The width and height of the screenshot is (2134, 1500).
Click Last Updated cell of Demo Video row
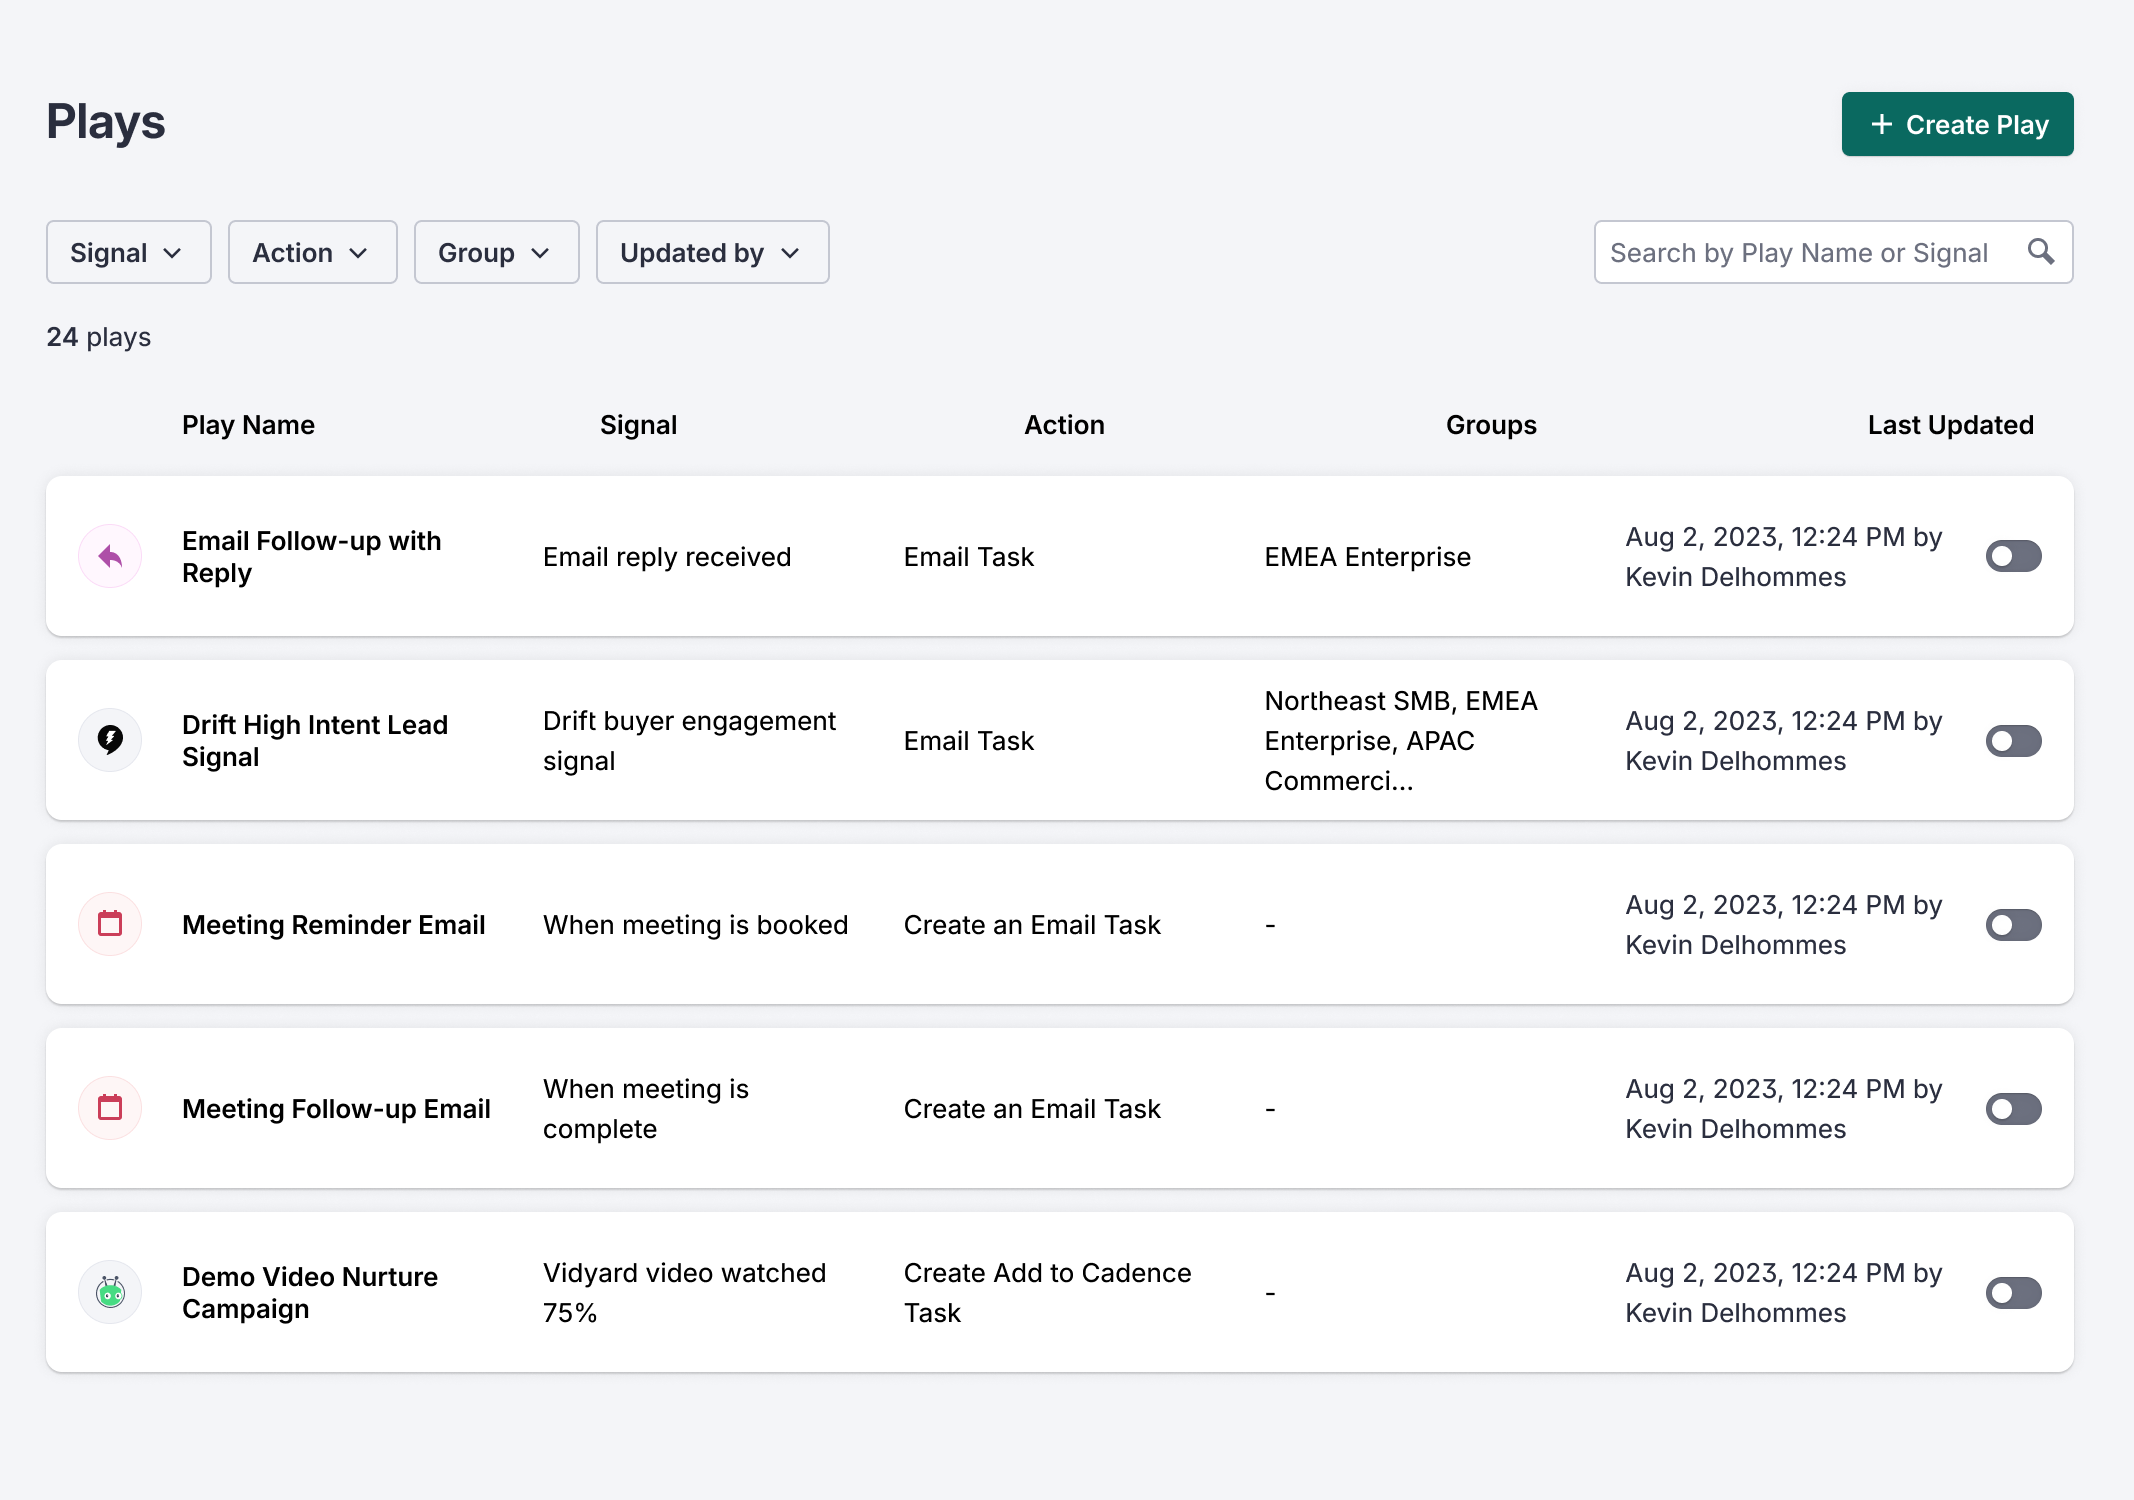1783,1293
